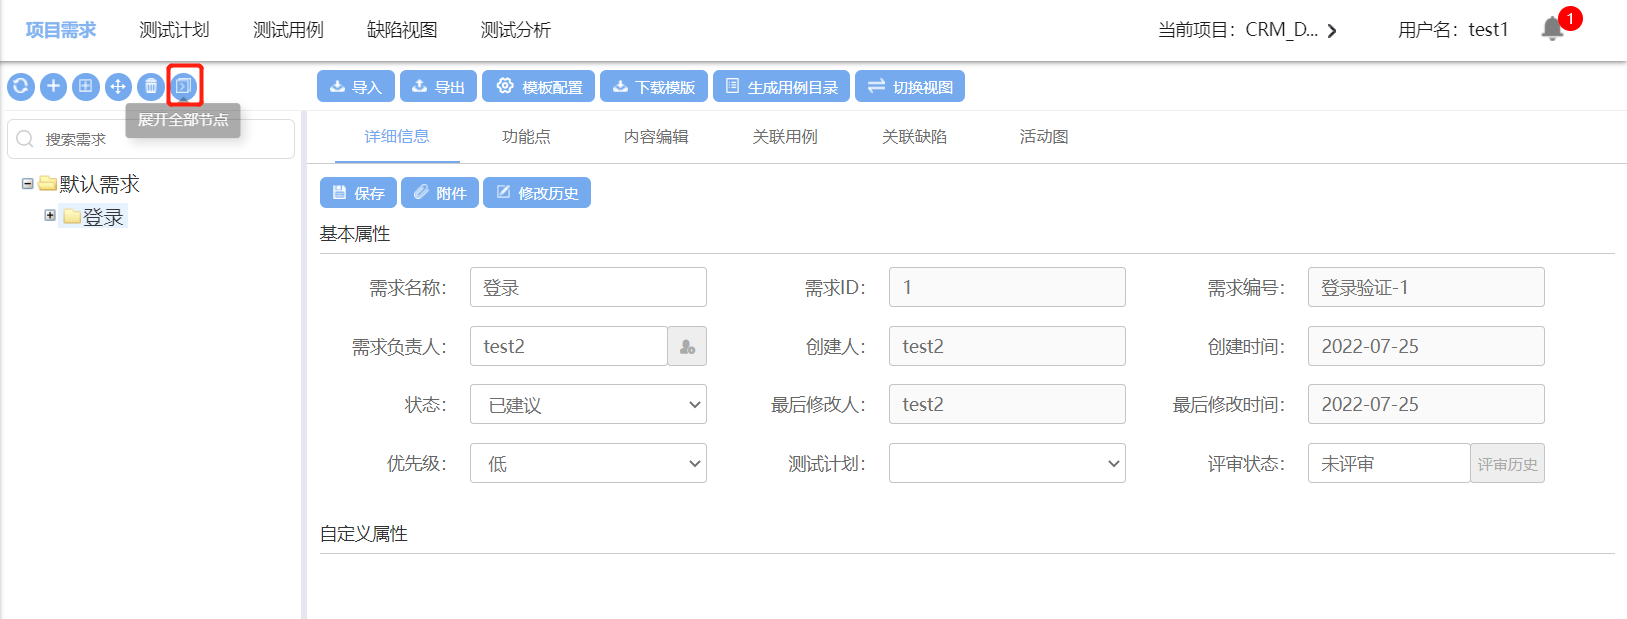
Task: Click the plus icon to add requirement
Action: click(x=53, y=87)
